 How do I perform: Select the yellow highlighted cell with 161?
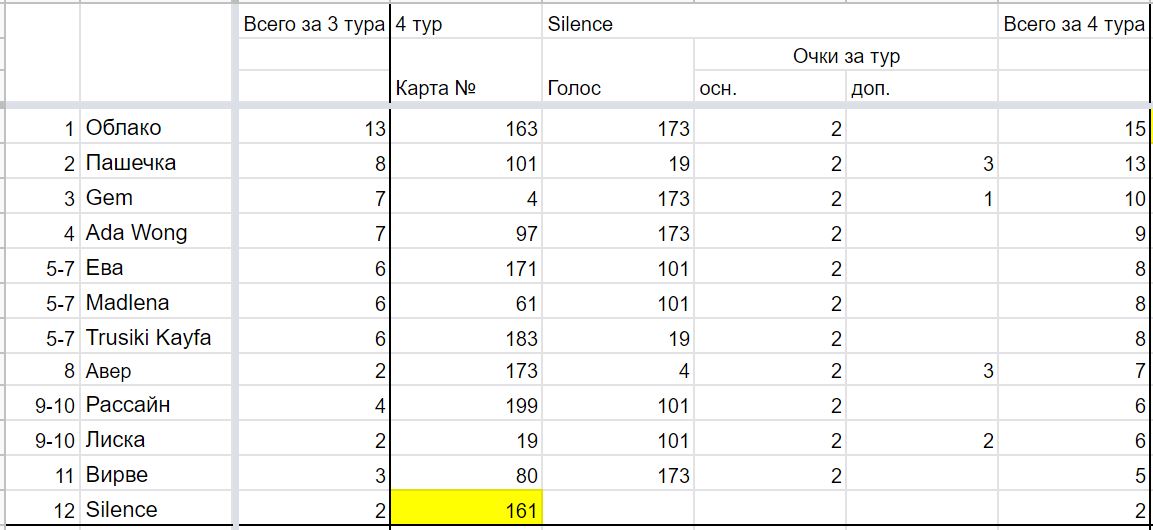[466, 509]
